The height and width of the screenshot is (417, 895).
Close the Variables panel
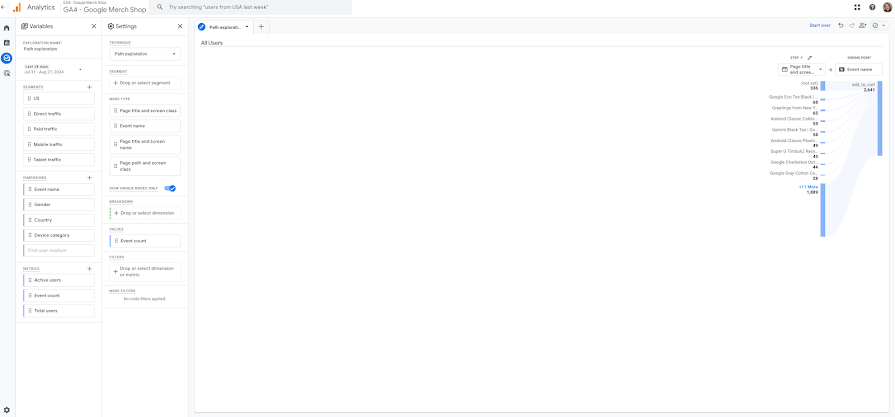click(94, 26)
